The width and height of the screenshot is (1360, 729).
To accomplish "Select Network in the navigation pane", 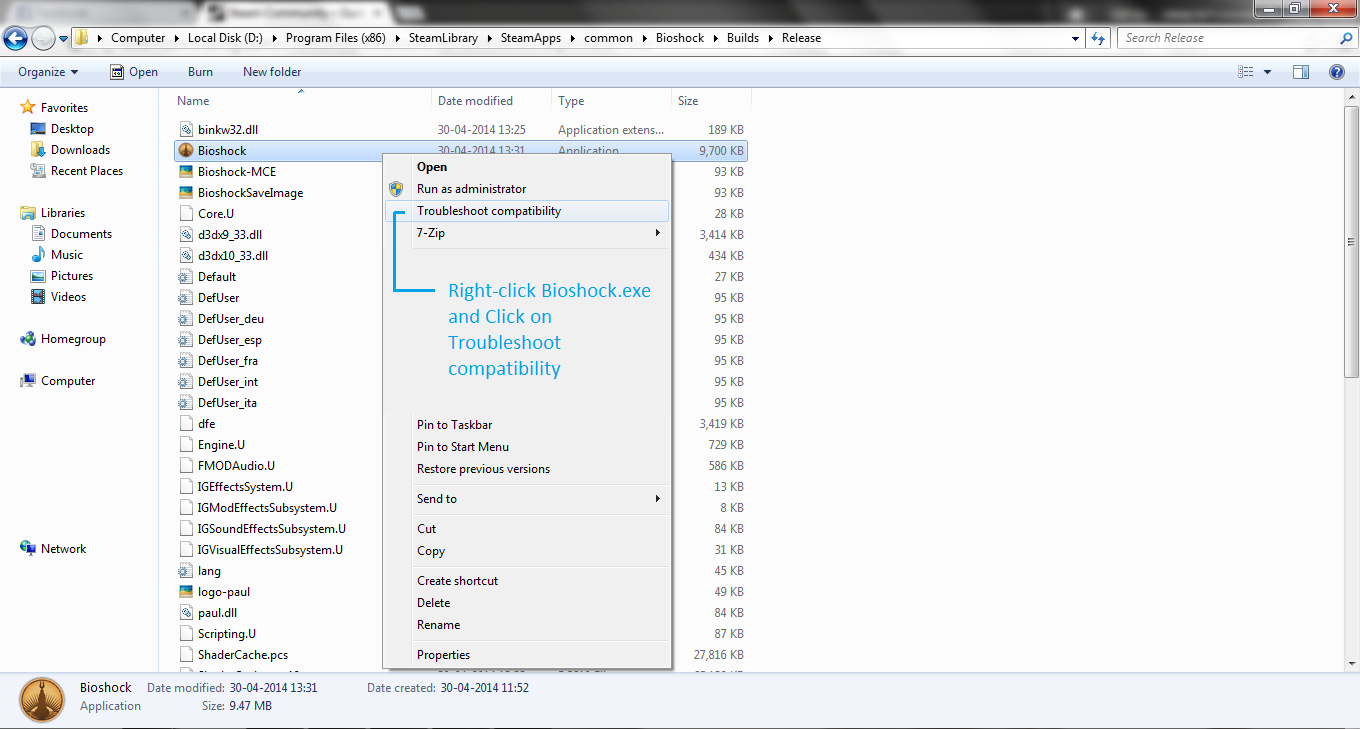I will coord(63,549).
